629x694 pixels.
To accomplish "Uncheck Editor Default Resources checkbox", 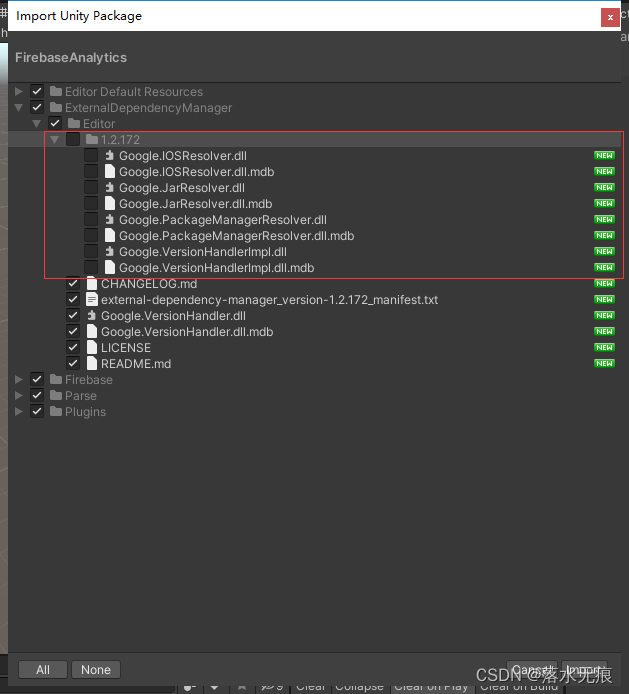I will pyautogui.click(x=37, y=92).
